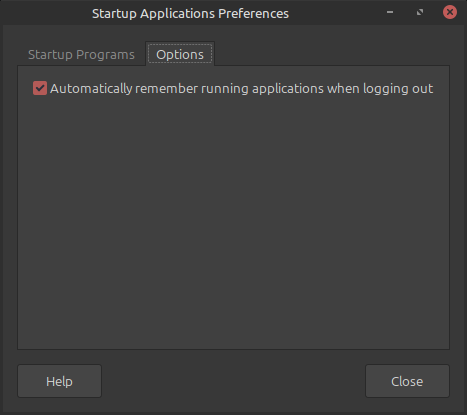The width and height of the screenshot is (467, 415).
Task: Close window using red X icon
Action: (450, 12)
